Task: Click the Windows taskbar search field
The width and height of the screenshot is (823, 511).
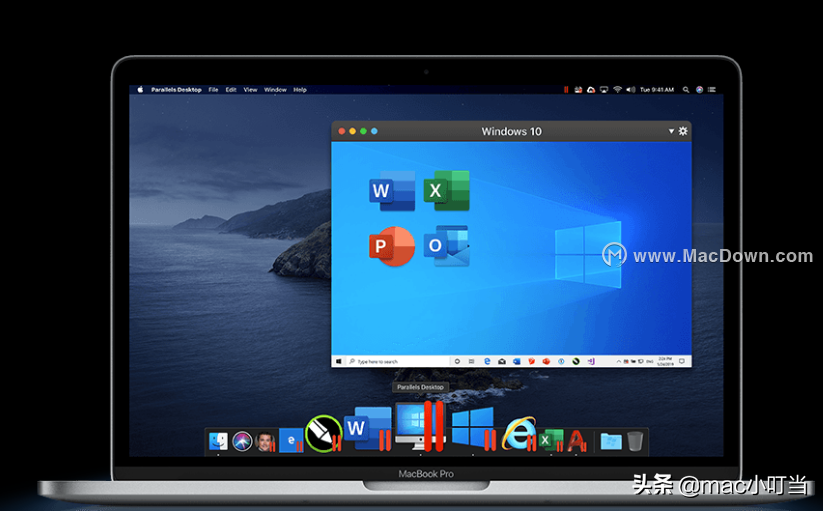Action: tap(398, 361)
